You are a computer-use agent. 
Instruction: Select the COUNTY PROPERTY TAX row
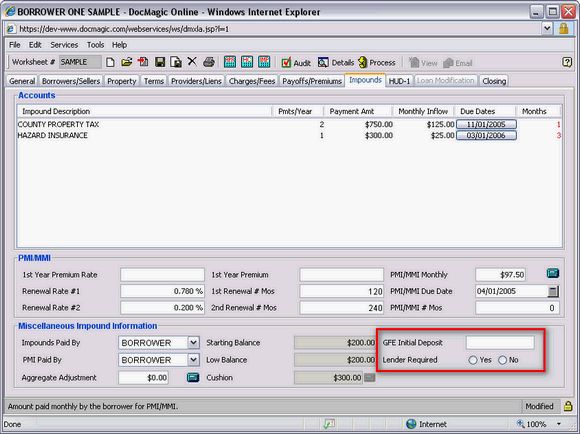289,124
